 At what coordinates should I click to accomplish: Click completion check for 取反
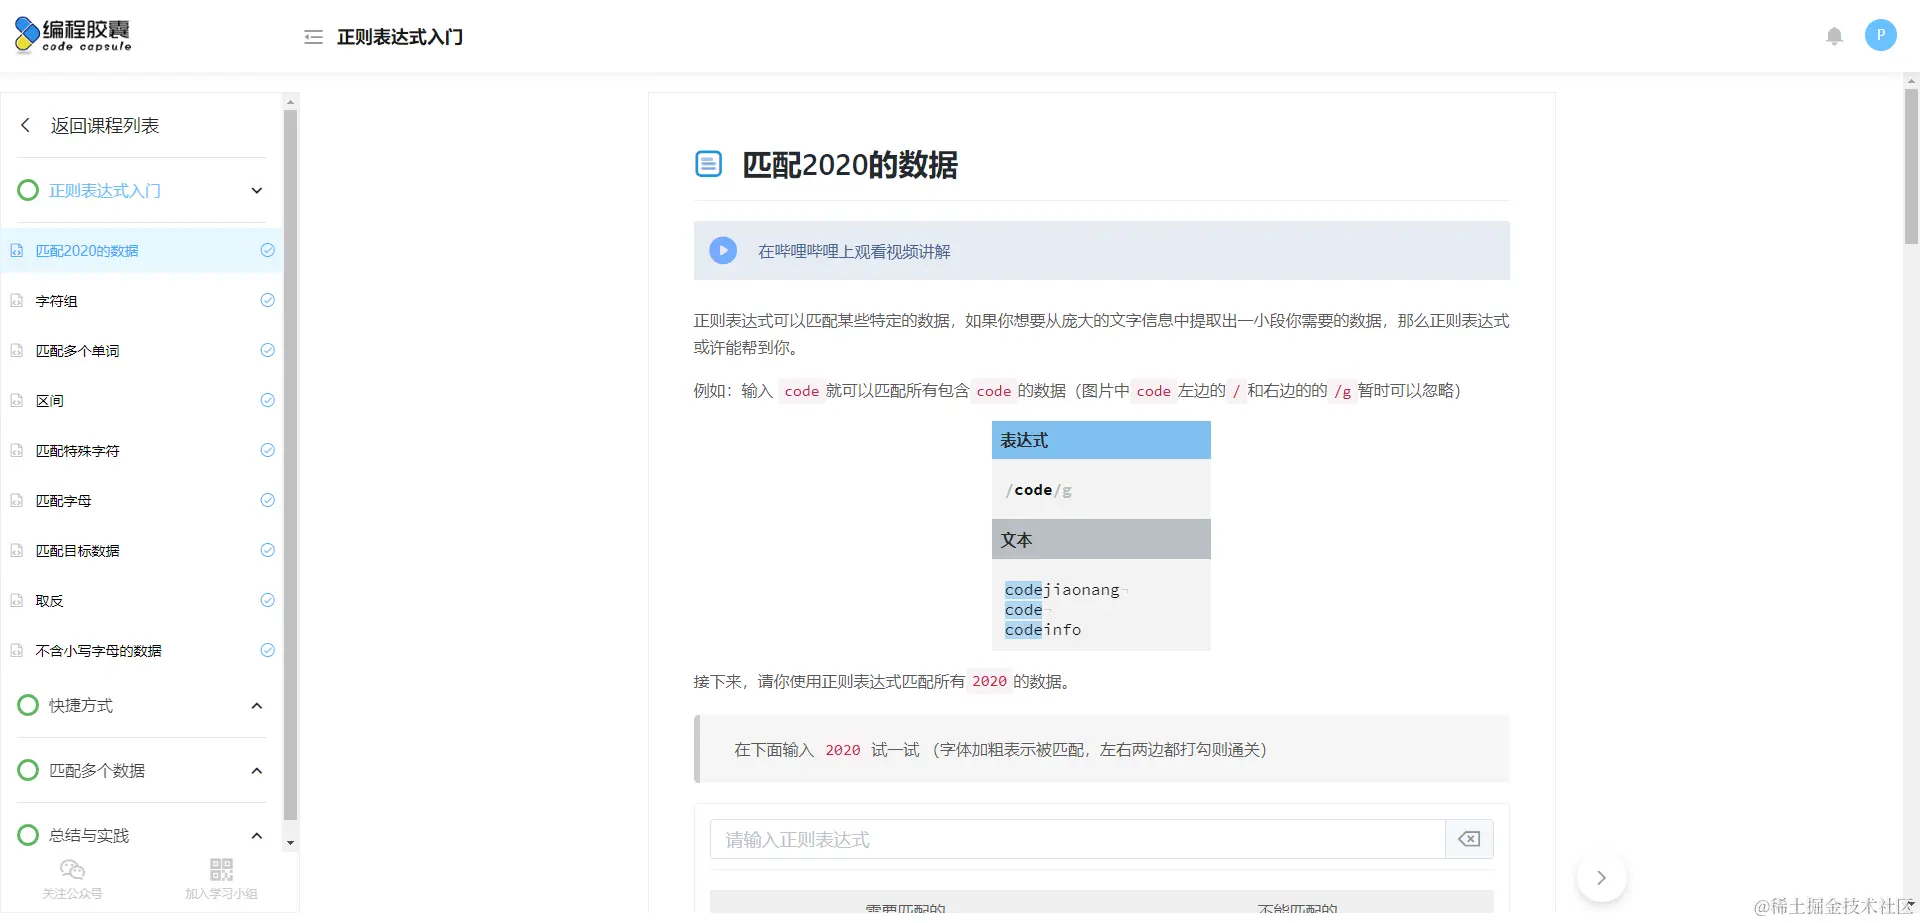(x=267, y=600)
